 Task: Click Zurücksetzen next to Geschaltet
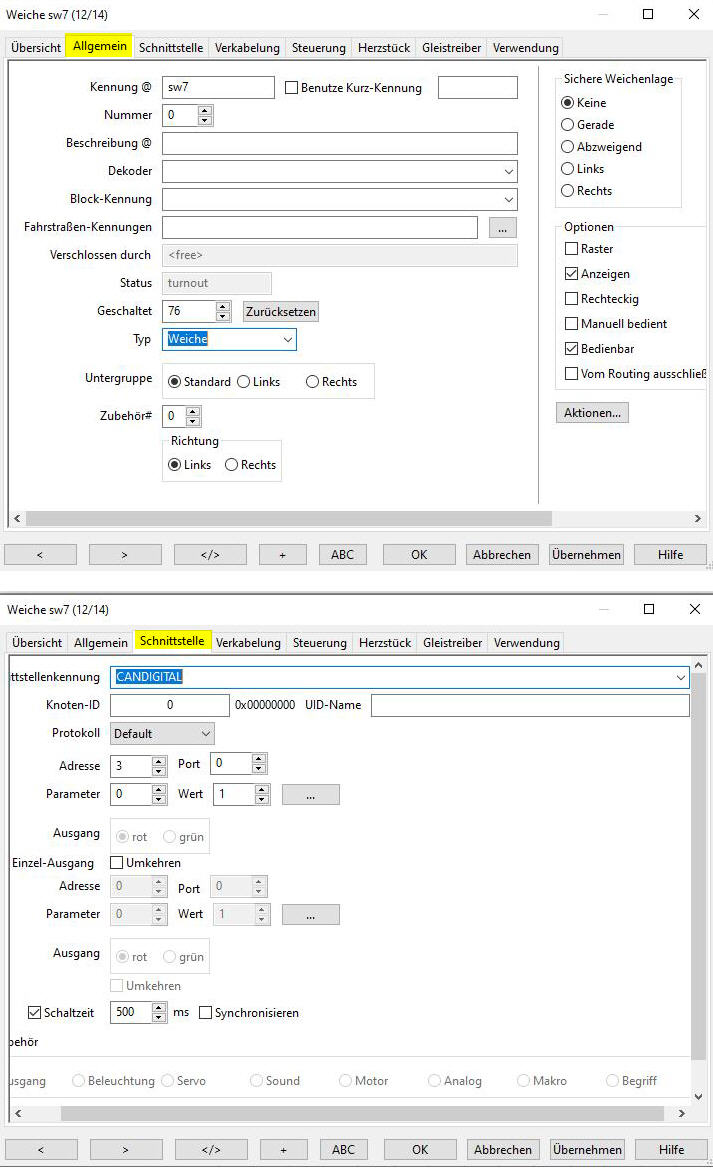coord(281,312)
